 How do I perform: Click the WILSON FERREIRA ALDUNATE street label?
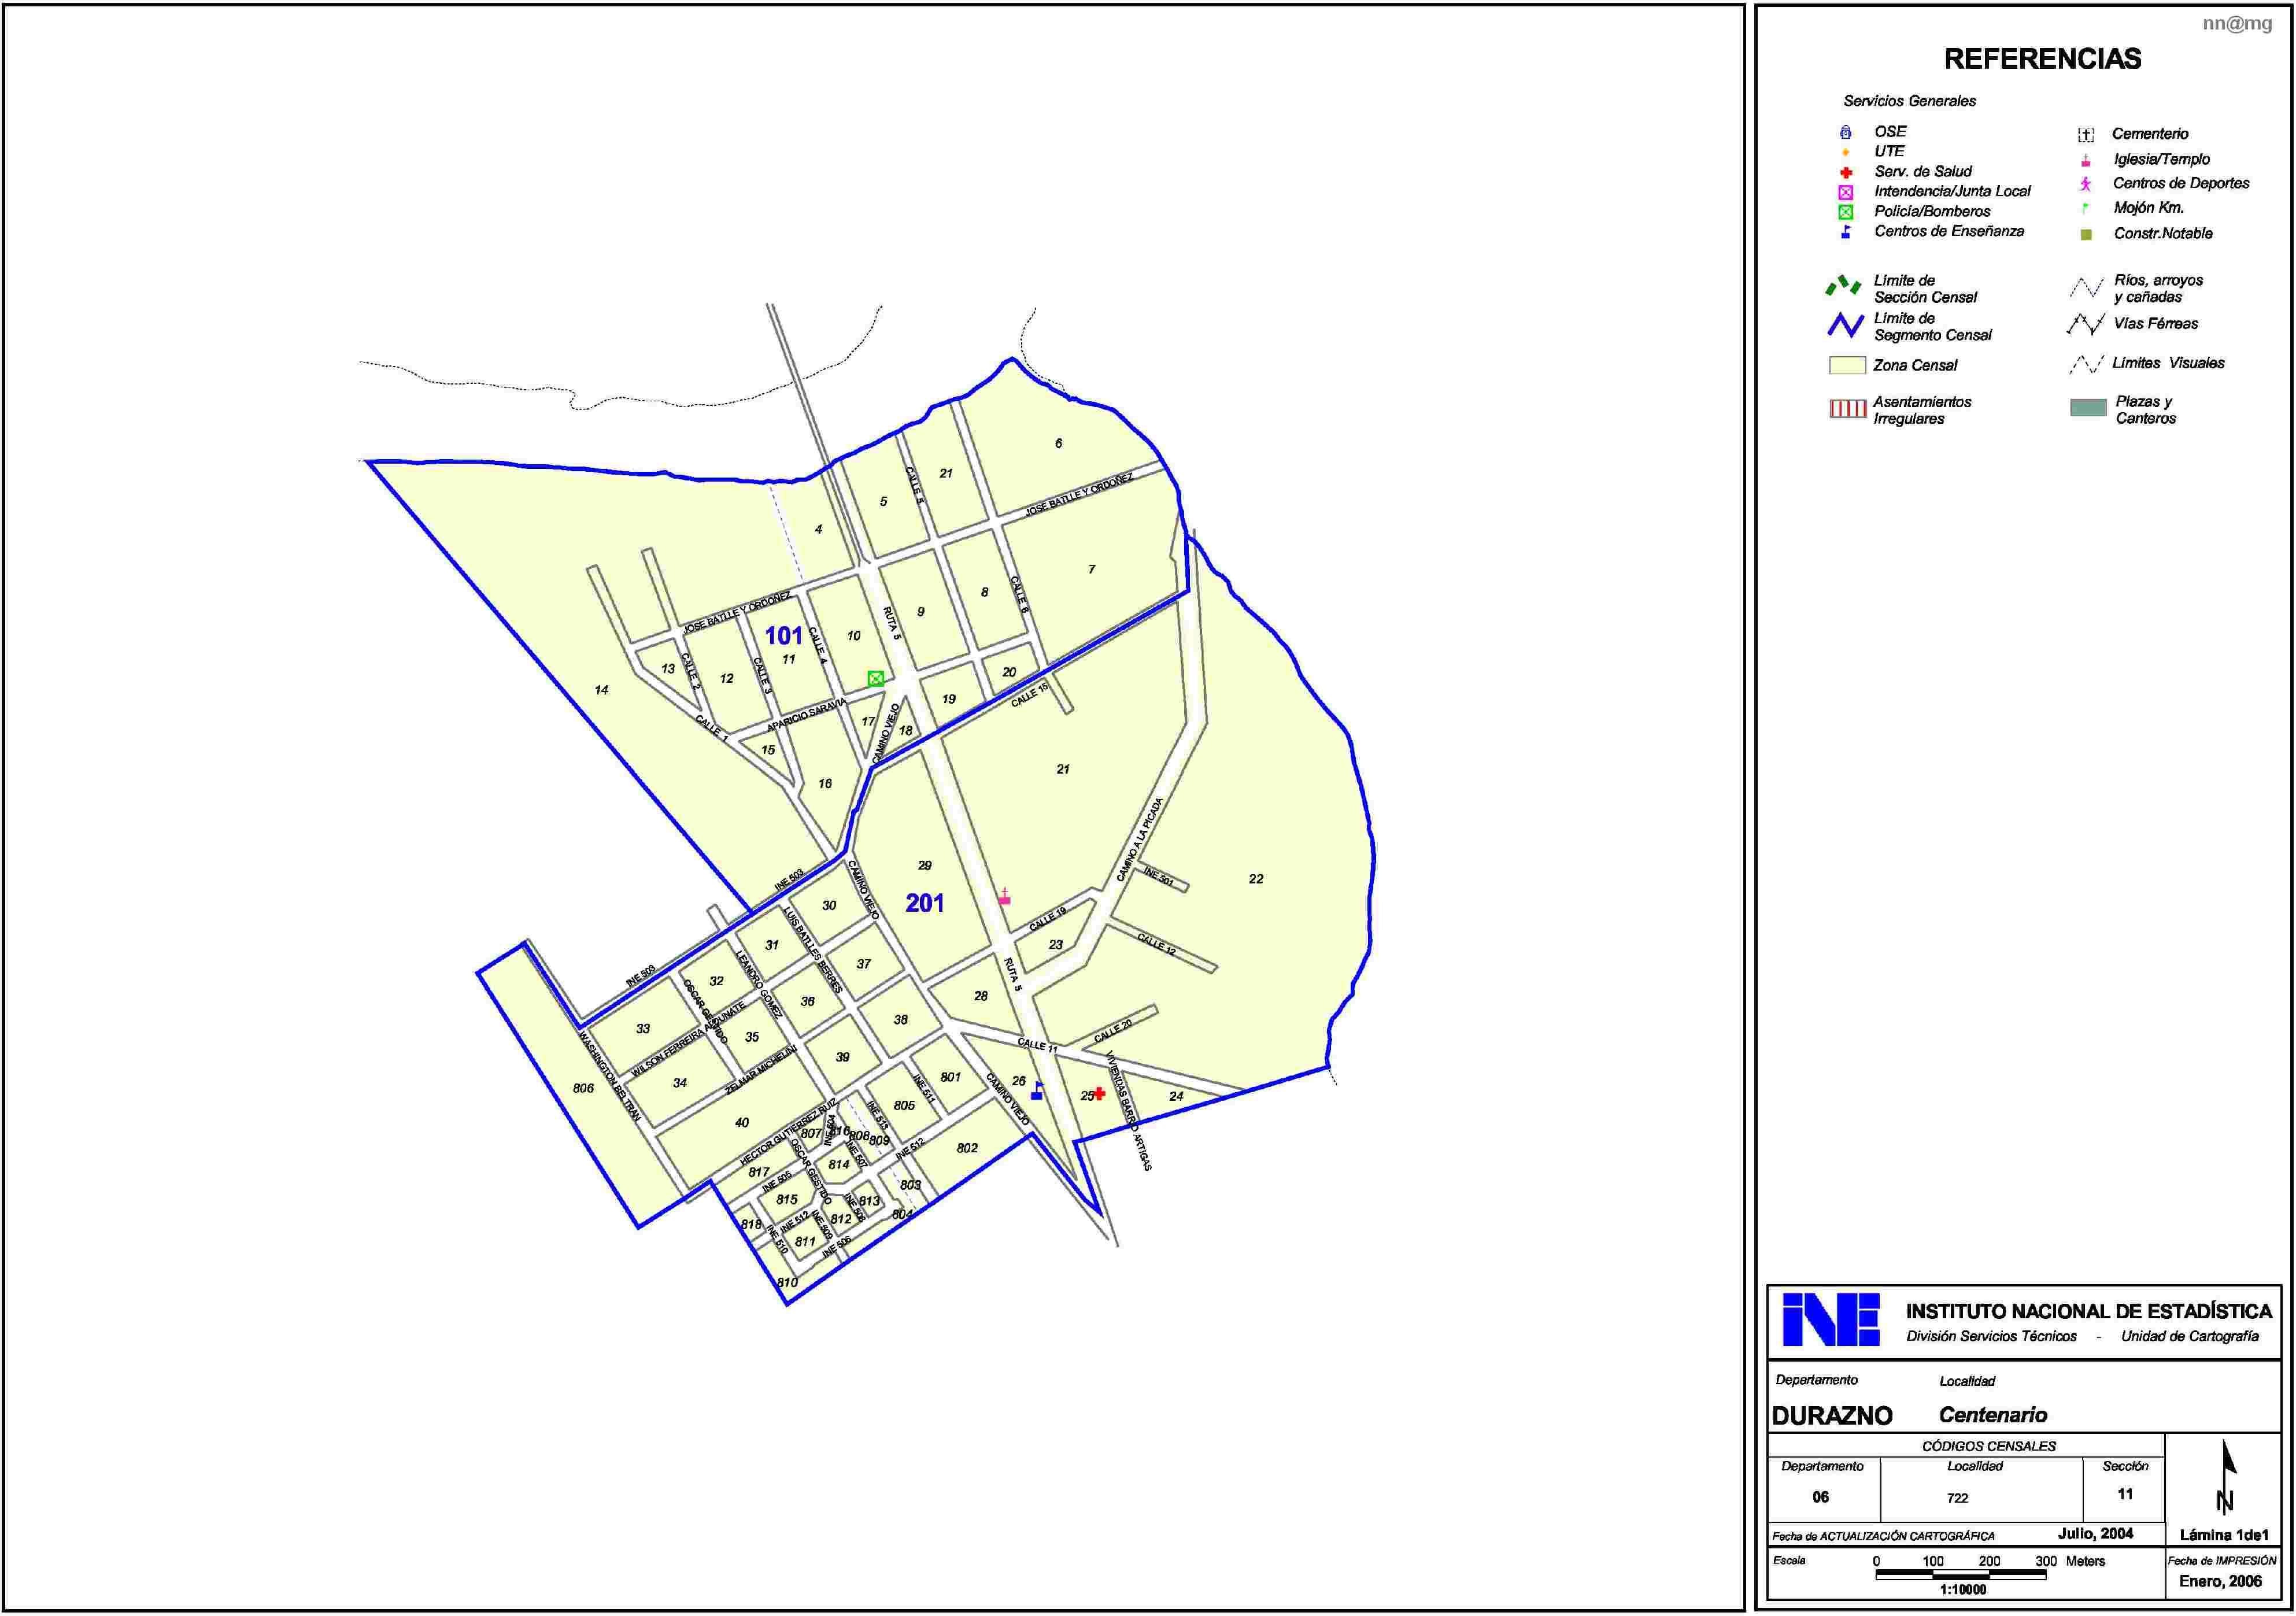pyautogui.click(x=688, y=1039)
